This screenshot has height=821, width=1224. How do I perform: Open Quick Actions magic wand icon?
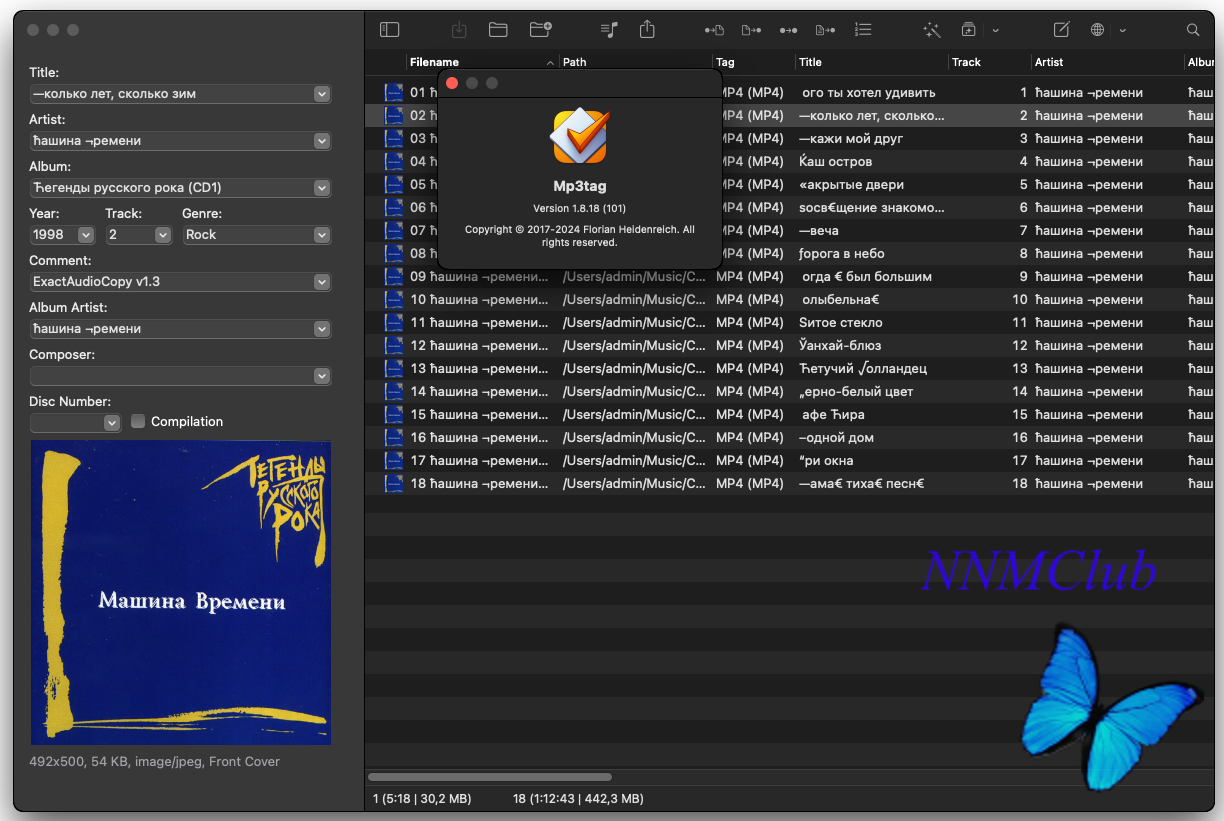click(932, 30)
